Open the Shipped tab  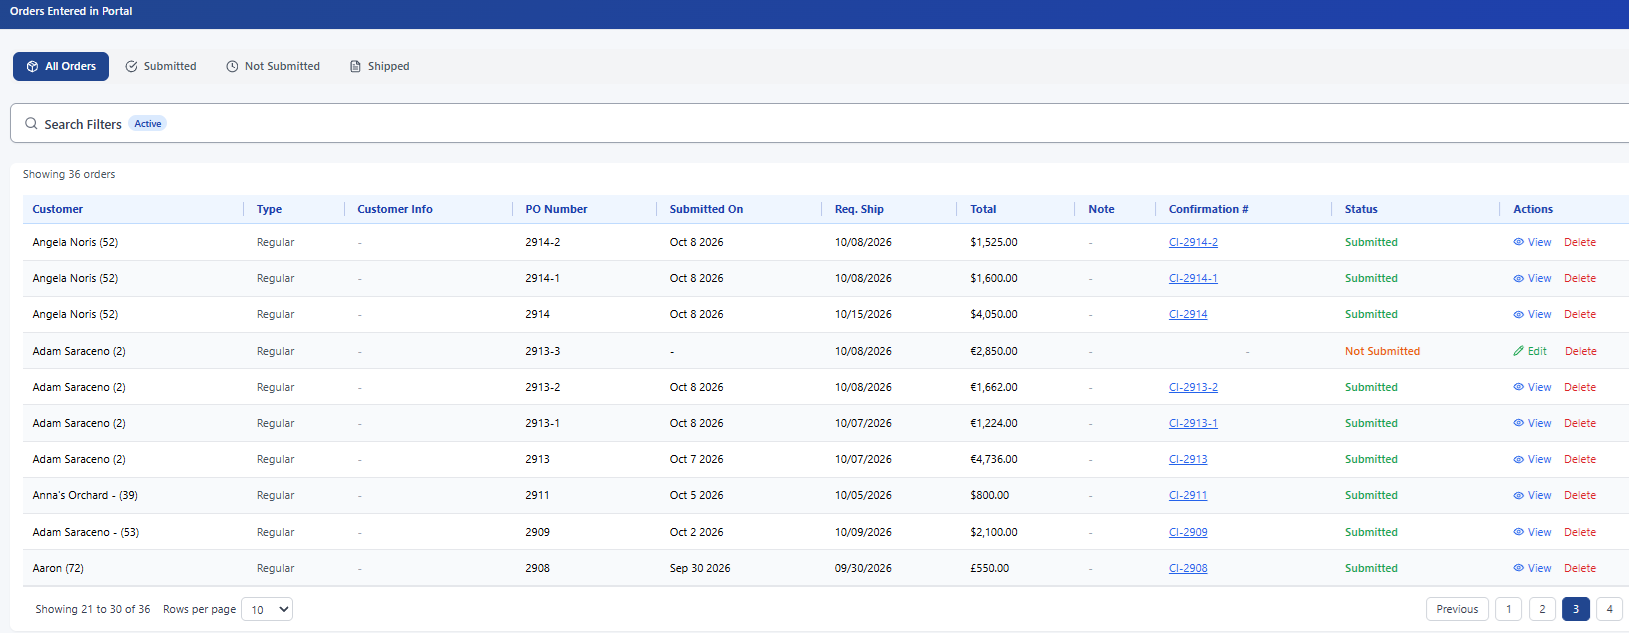tap(379, 66)
